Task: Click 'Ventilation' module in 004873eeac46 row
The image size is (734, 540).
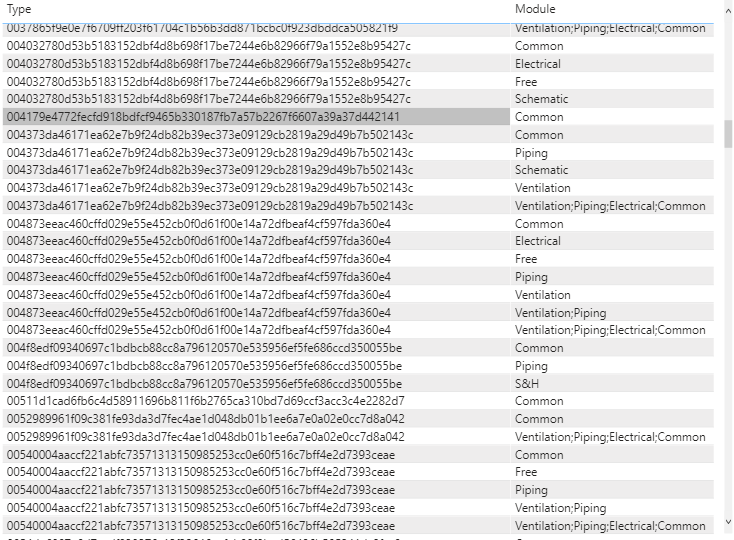Action: coord(543,295)
